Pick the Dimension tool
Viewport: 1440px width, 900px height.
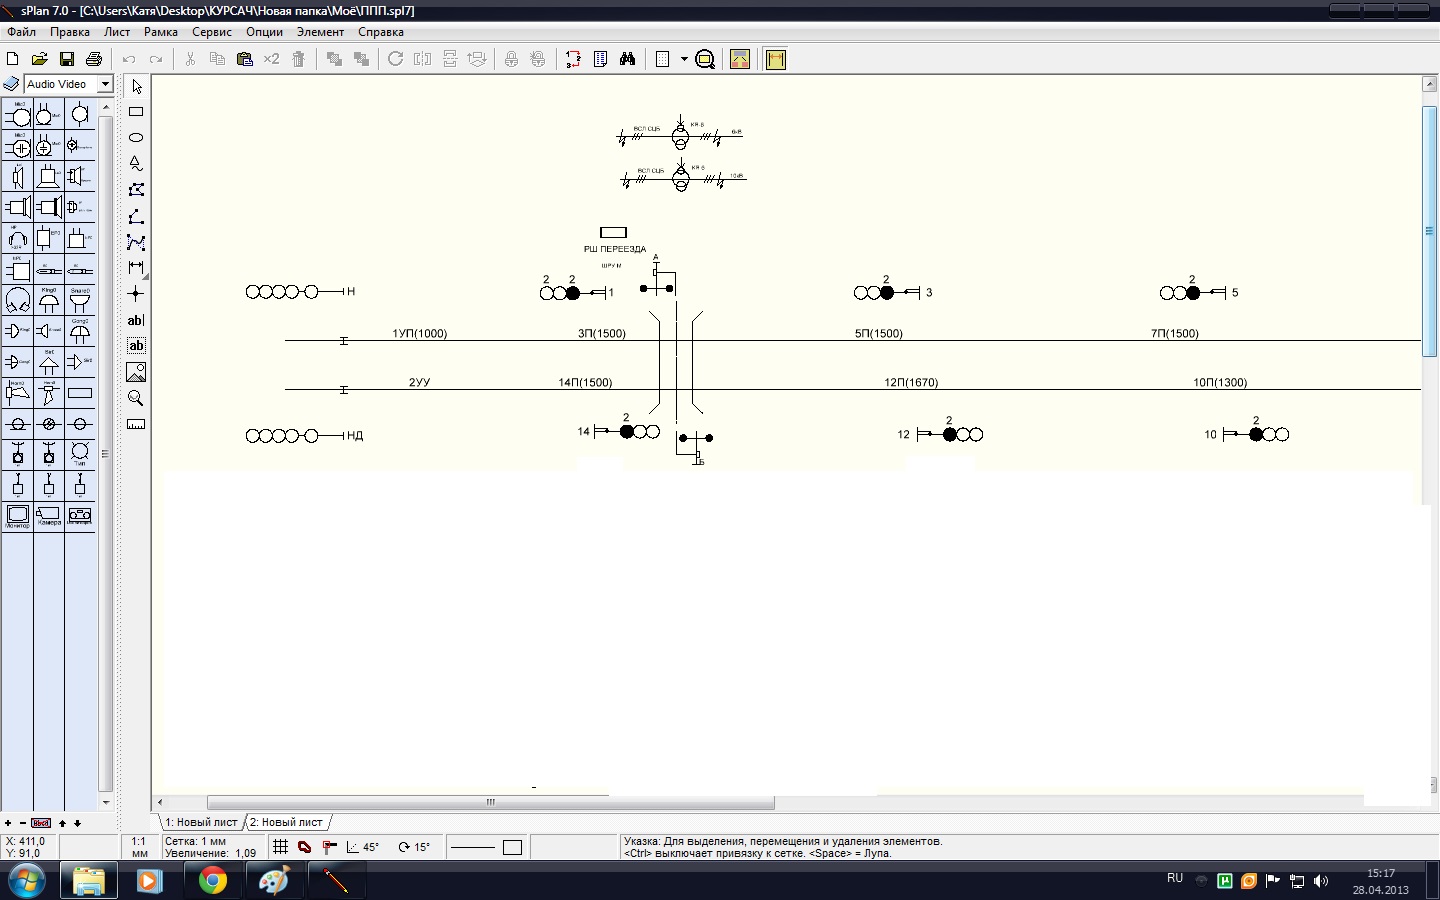point(136,268)
